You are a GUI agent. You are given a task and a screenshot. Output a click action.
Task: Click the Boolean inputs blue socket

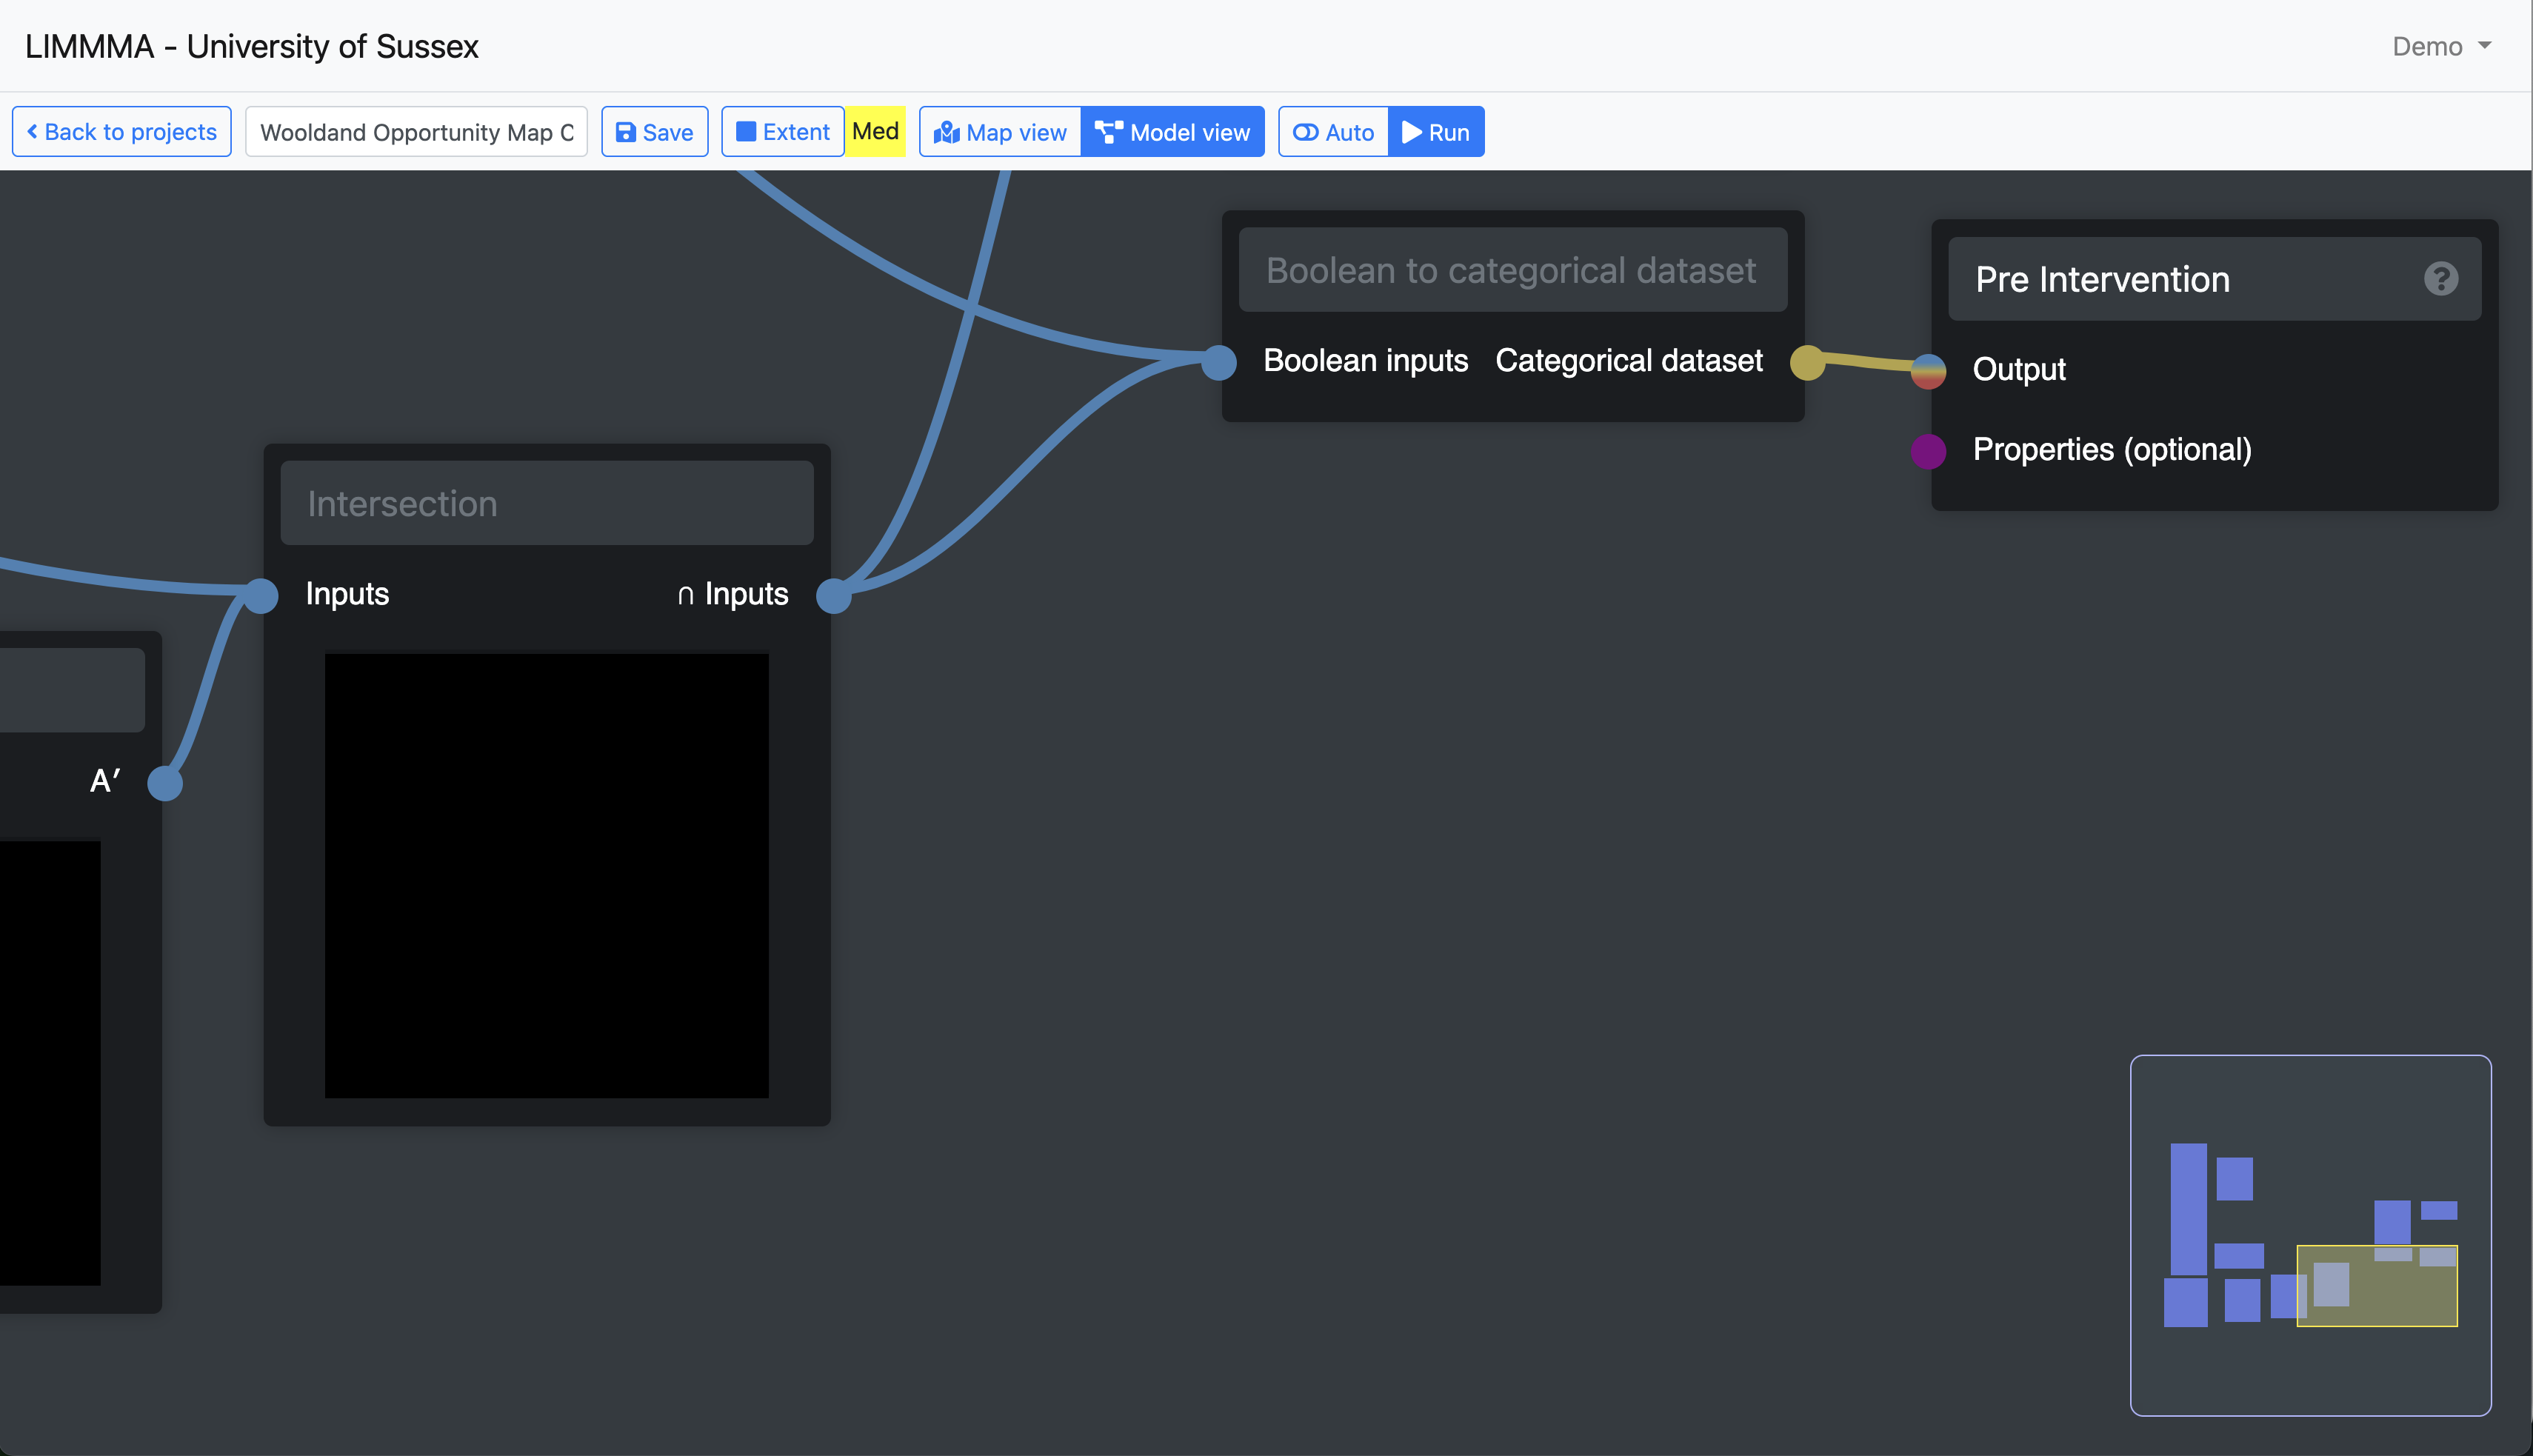tap(1219, 362)
